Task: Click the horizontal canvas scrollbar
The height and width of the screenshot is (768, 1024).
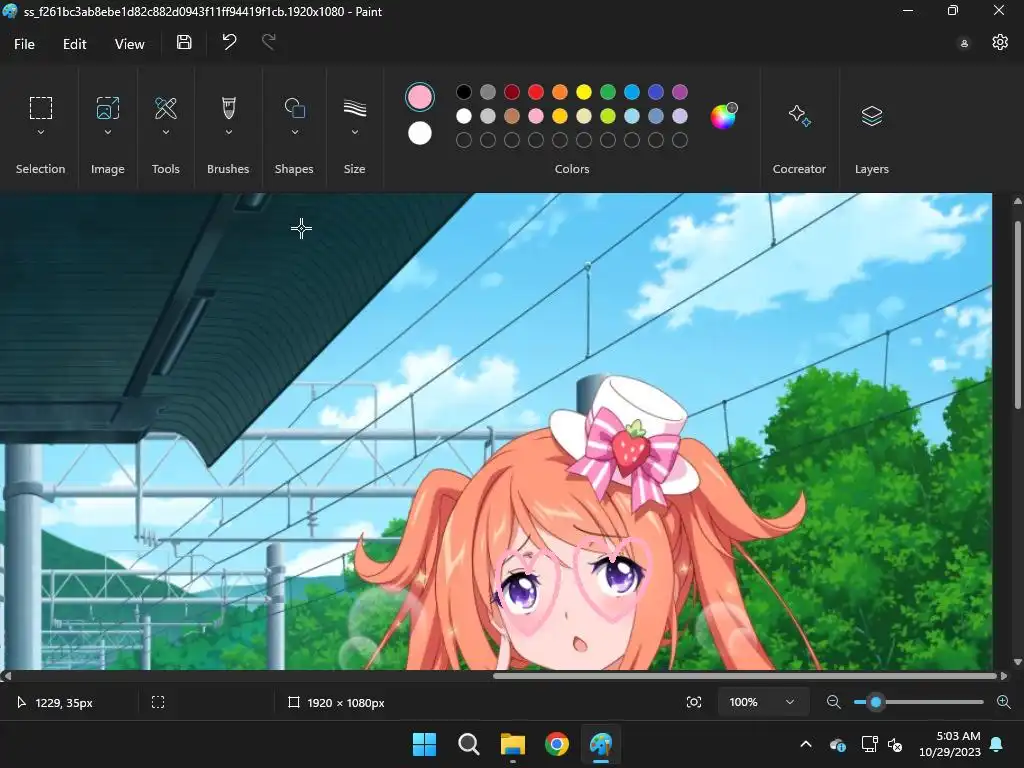Action: click(x=745, y=676)
